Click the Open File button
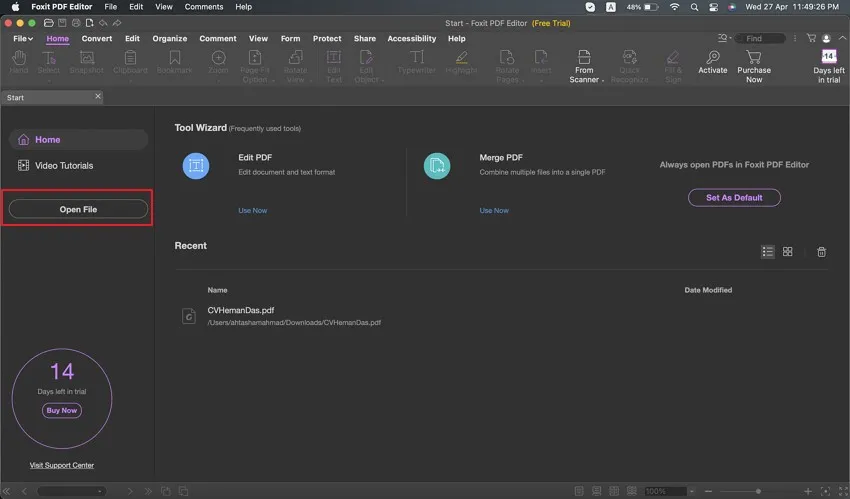The image size is (850, 499). [78, 209]
